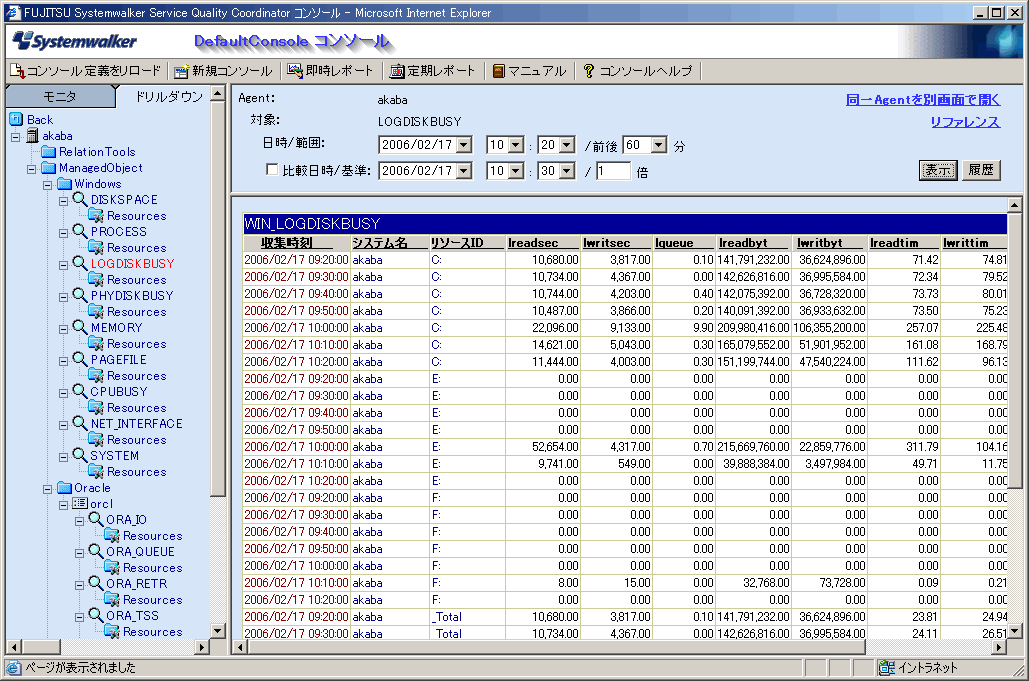Select the ORA_TSS tree item
The image size is (1029, 681).
[x=132, y=615]
